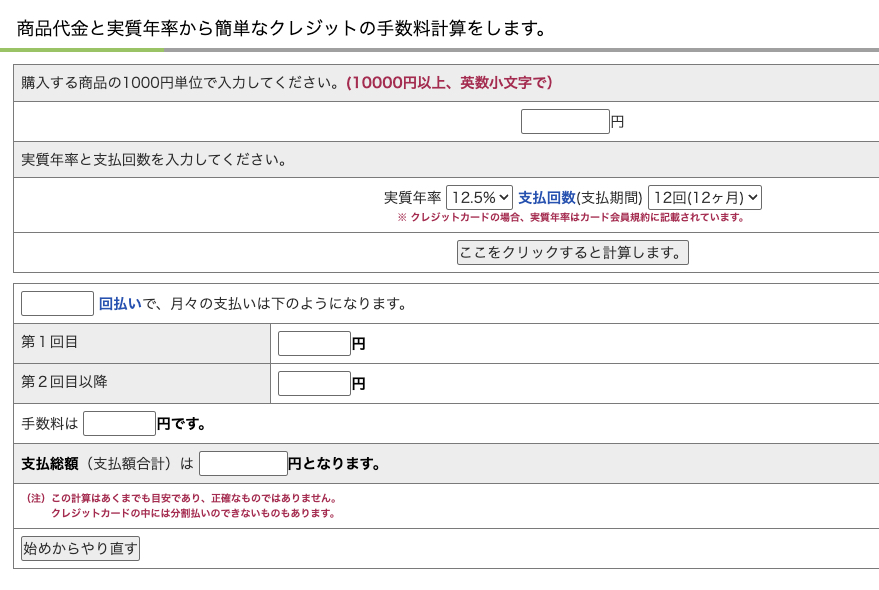Focus the installment count input field

point(56,302)
